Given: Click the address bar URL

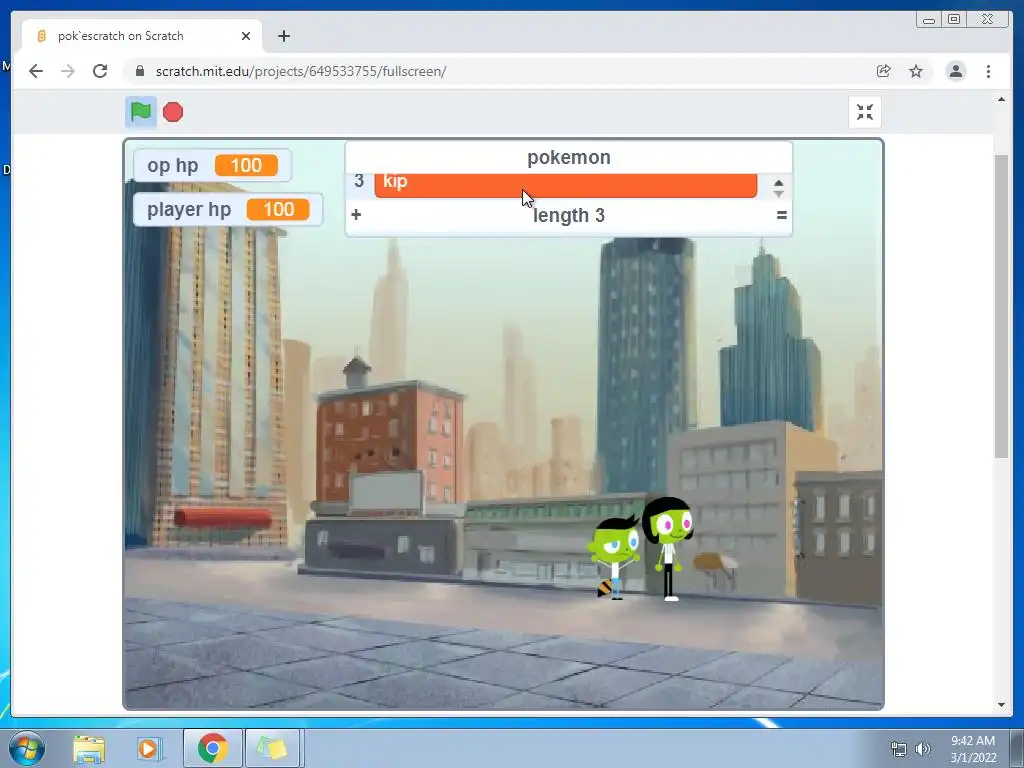Looking at the screenshot, I should pyautogui.click(x=301, y=71).
